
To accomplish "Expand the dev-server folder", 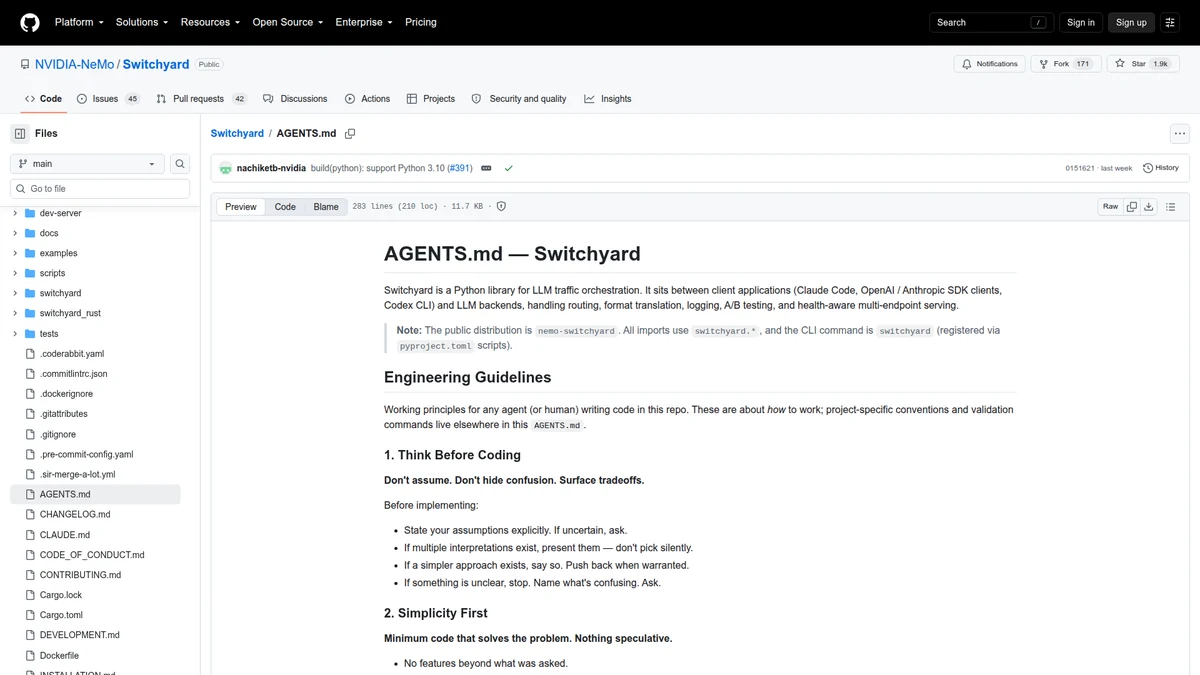I will coord(15,213).
